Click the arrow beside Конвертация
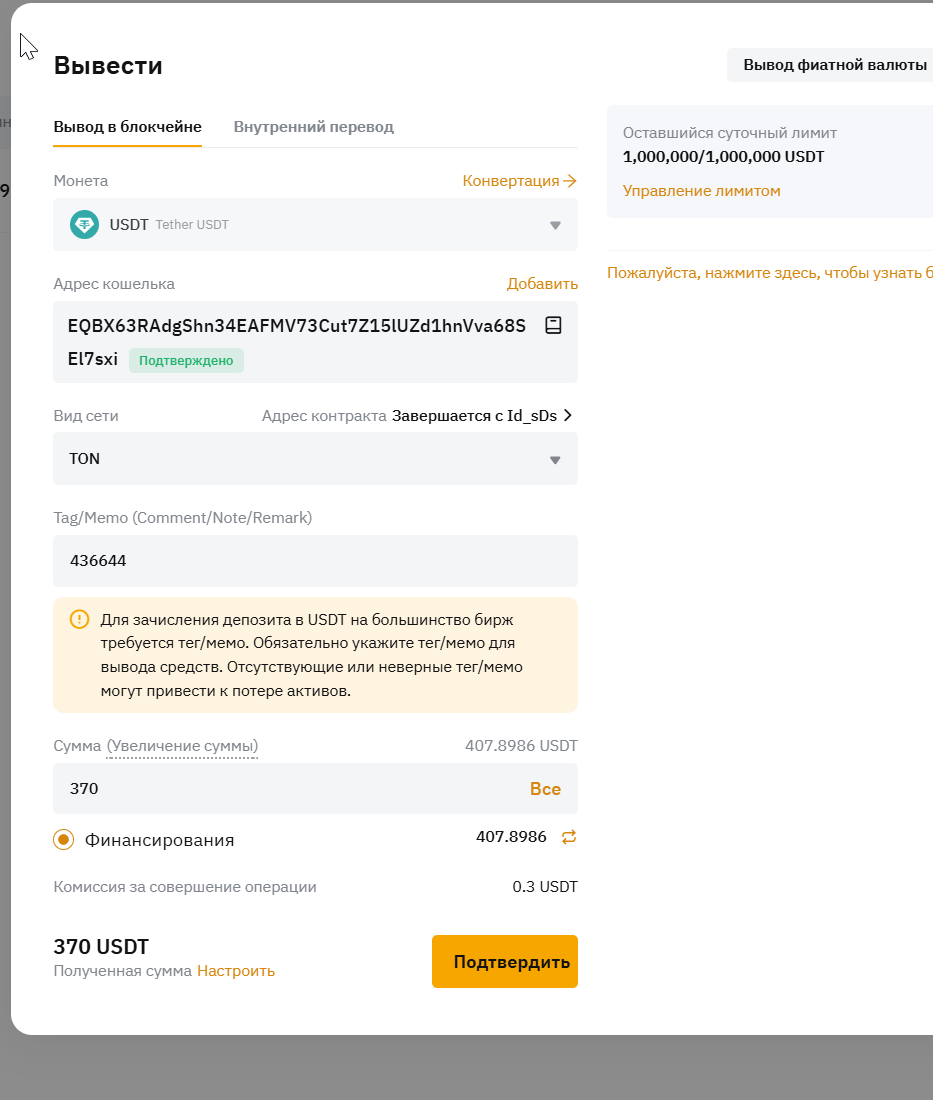This screenshot has height=1100, width=933. 570,181
